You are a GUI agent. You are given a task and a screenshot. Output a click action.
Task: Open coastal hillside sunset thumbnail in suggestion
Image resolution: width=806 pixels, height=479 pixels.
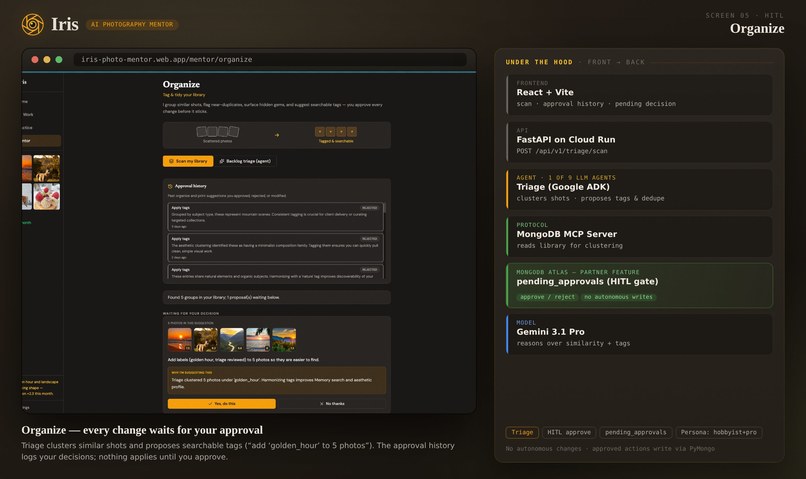coord(284,340)
